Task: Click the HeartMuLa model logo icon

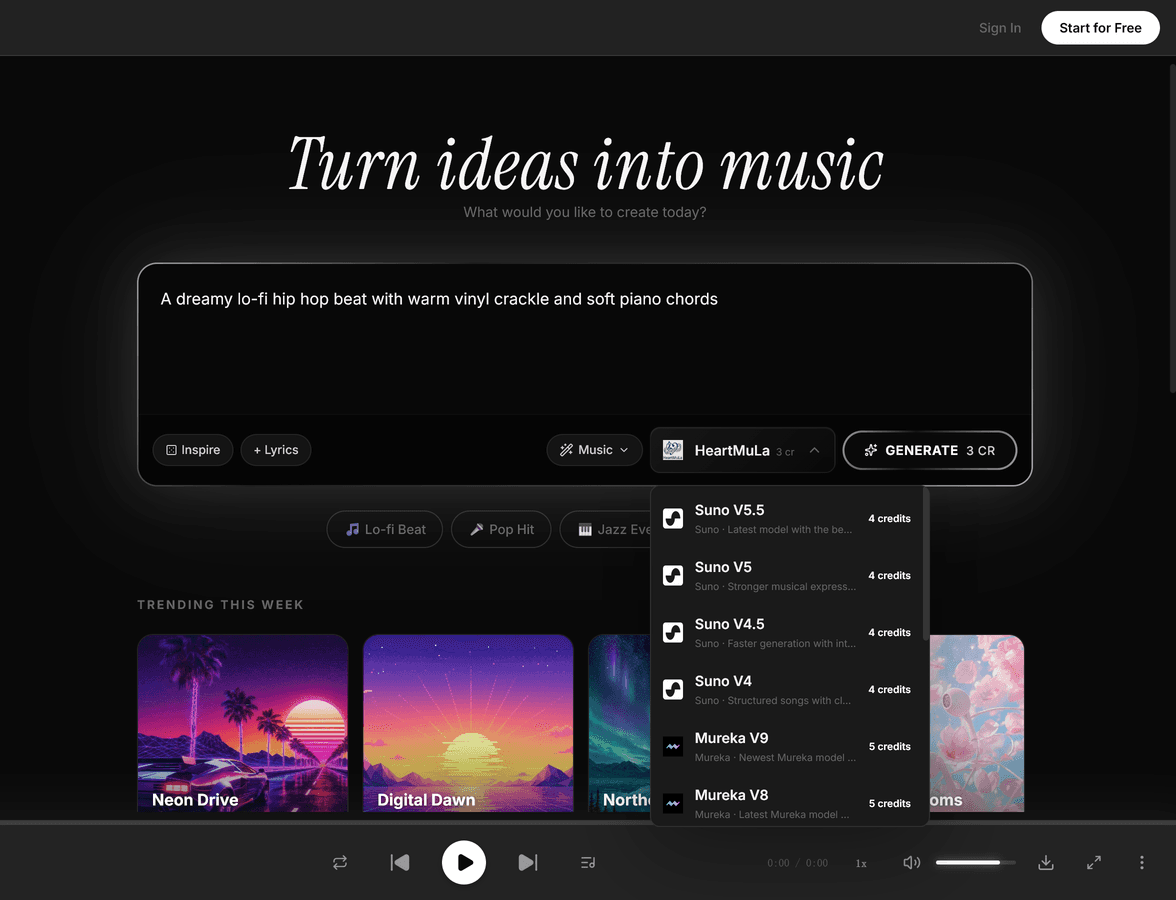Action: tap(673, 450)
